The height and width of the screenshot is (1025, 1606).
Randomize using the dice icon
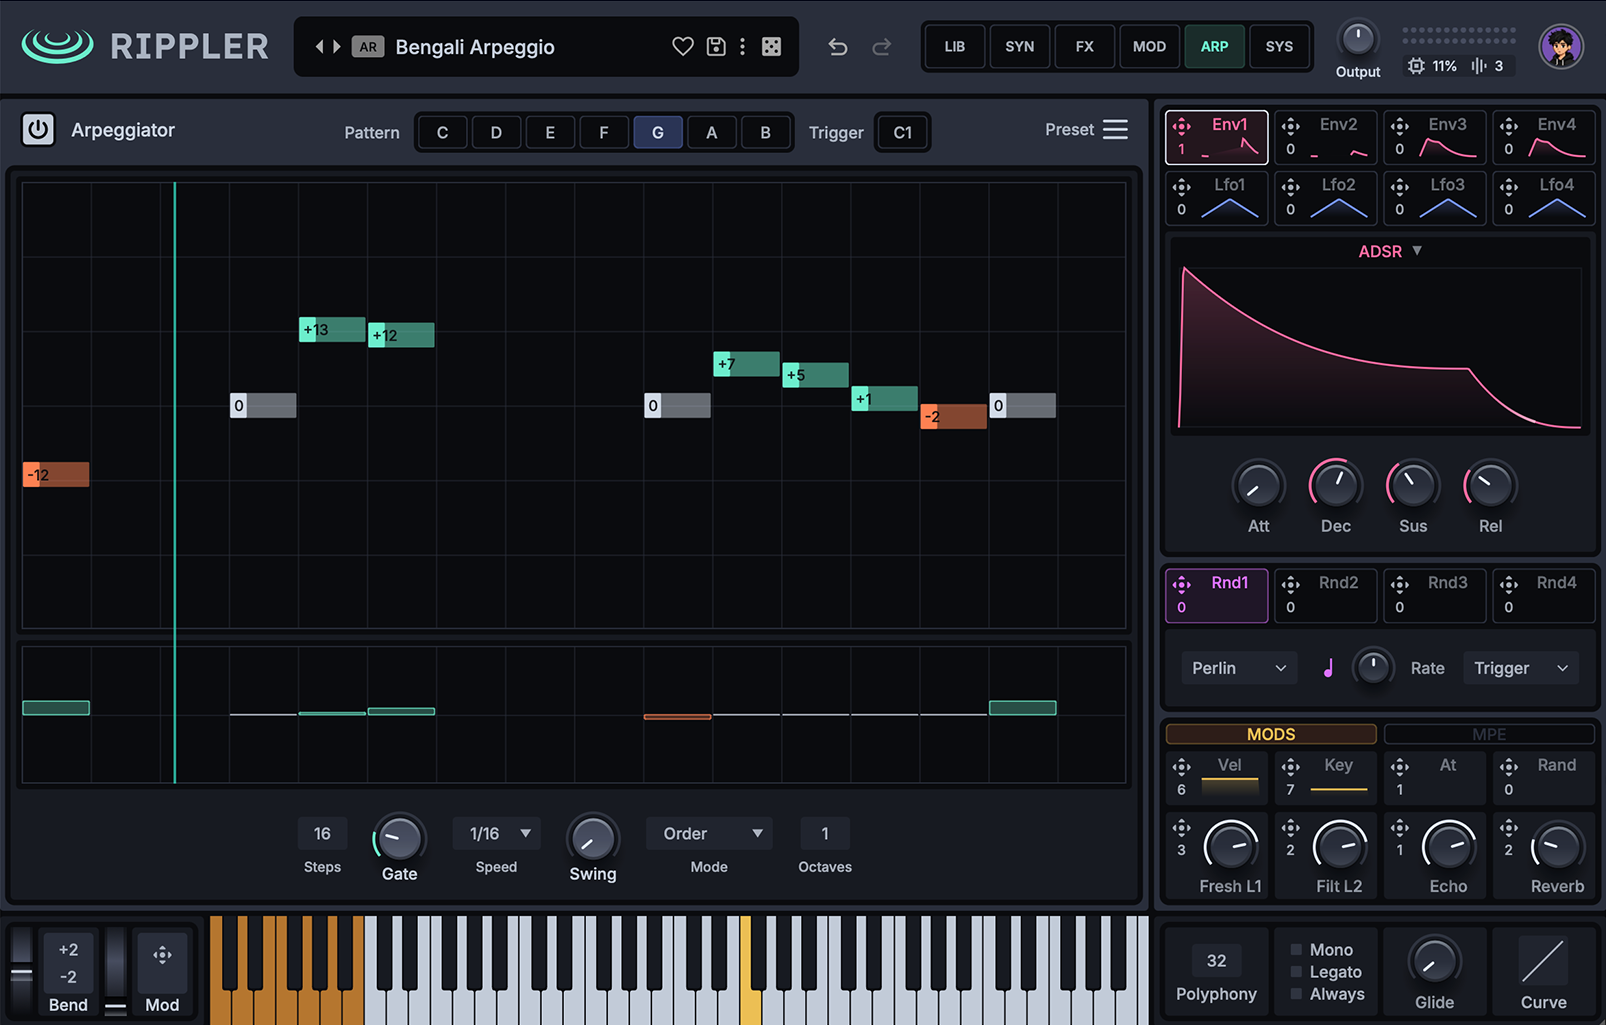point(771,46)
